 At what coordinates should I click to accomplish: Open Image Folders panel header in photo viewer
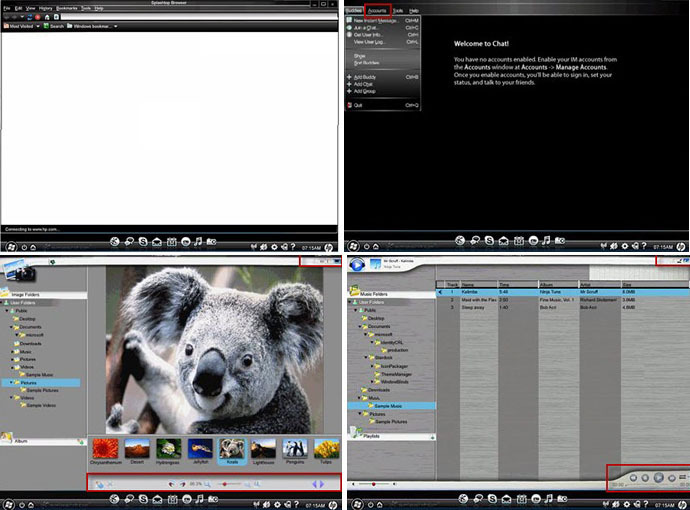[x=43, y=294]
